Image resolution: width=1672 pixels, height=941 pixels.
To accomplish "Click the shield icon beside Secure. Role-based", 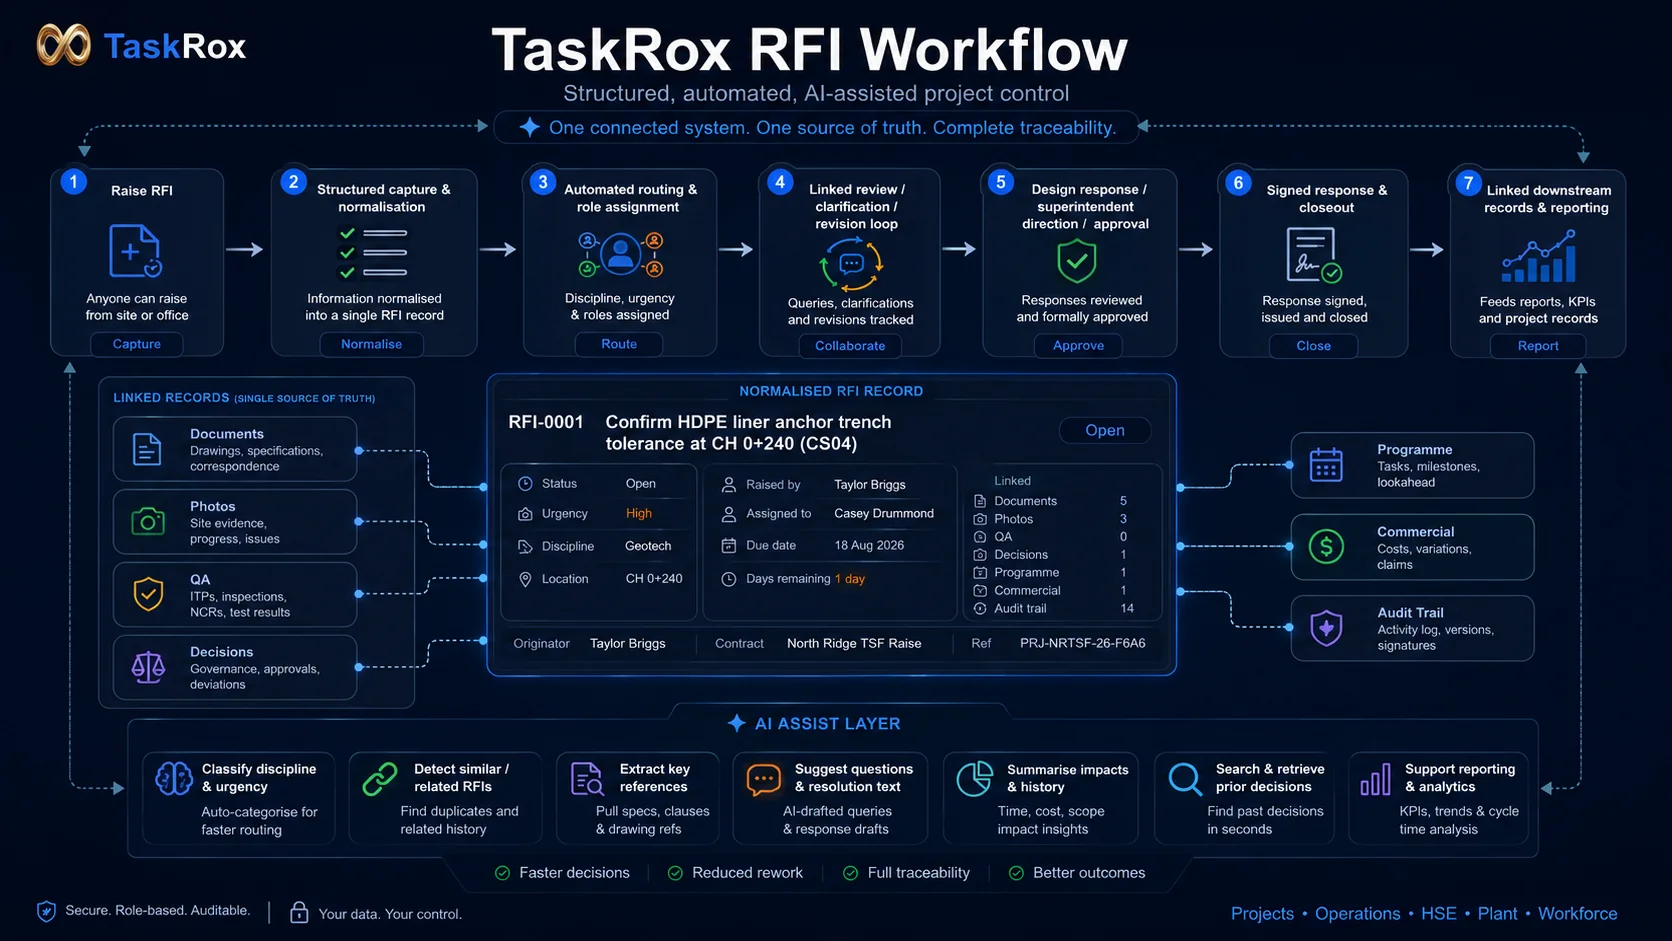I will pyautogui.click(x=46, y=911).
